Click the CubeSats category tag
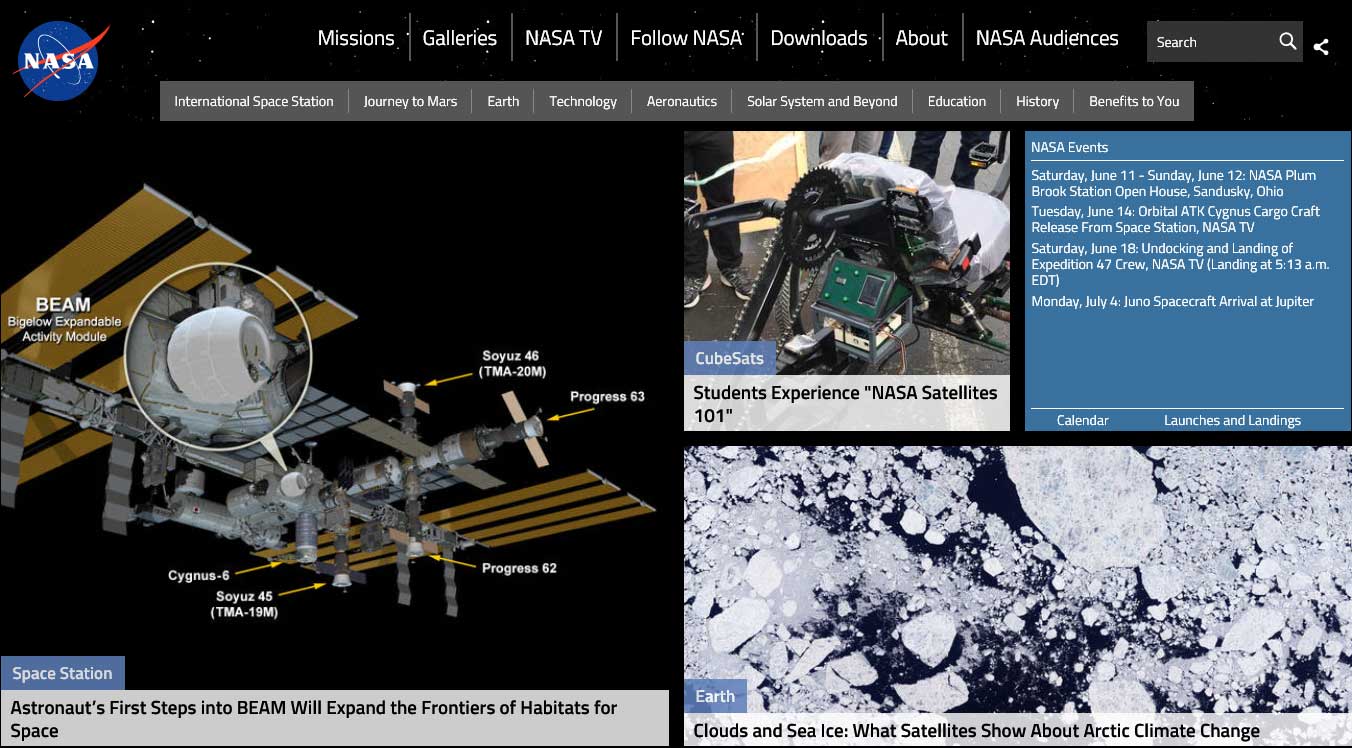The image size is (1352, 748). [729, 358]
